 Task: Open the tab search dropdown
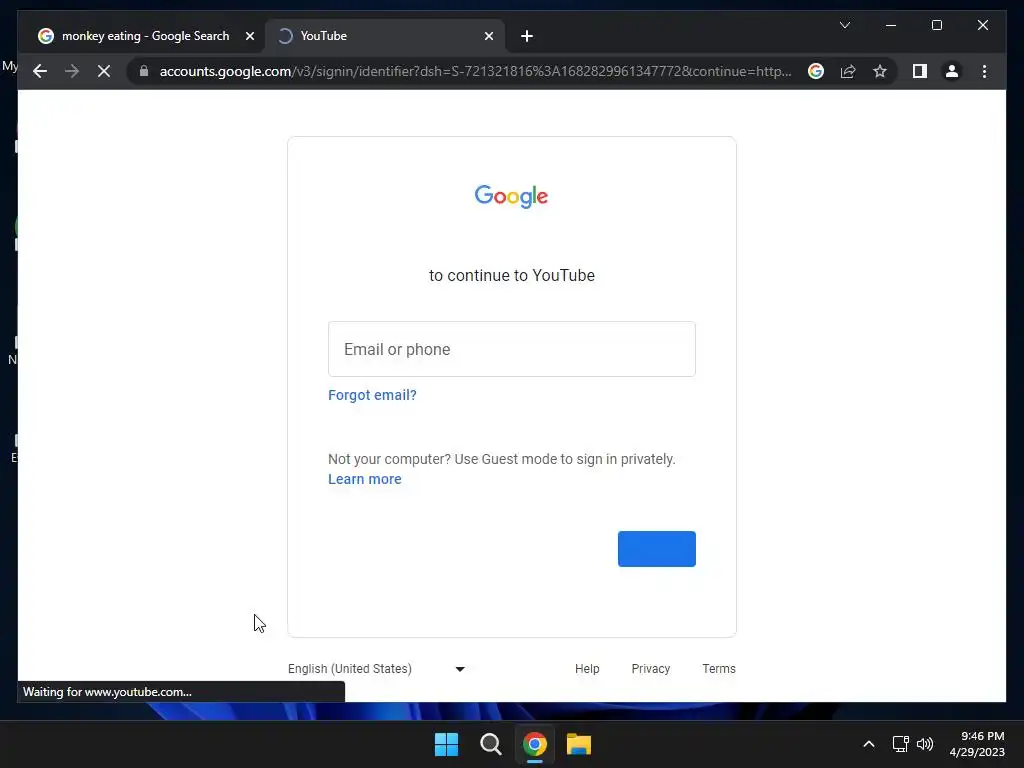844,25
